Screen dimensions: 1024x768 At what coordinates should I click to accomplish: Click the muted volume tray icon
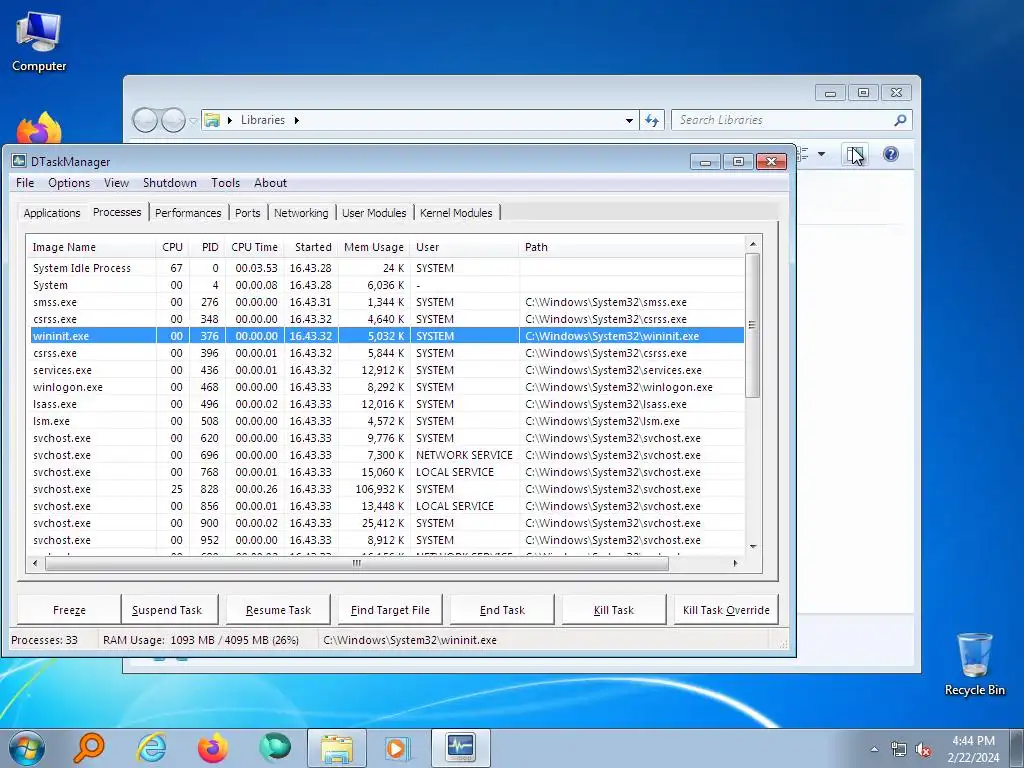point(923,749)
